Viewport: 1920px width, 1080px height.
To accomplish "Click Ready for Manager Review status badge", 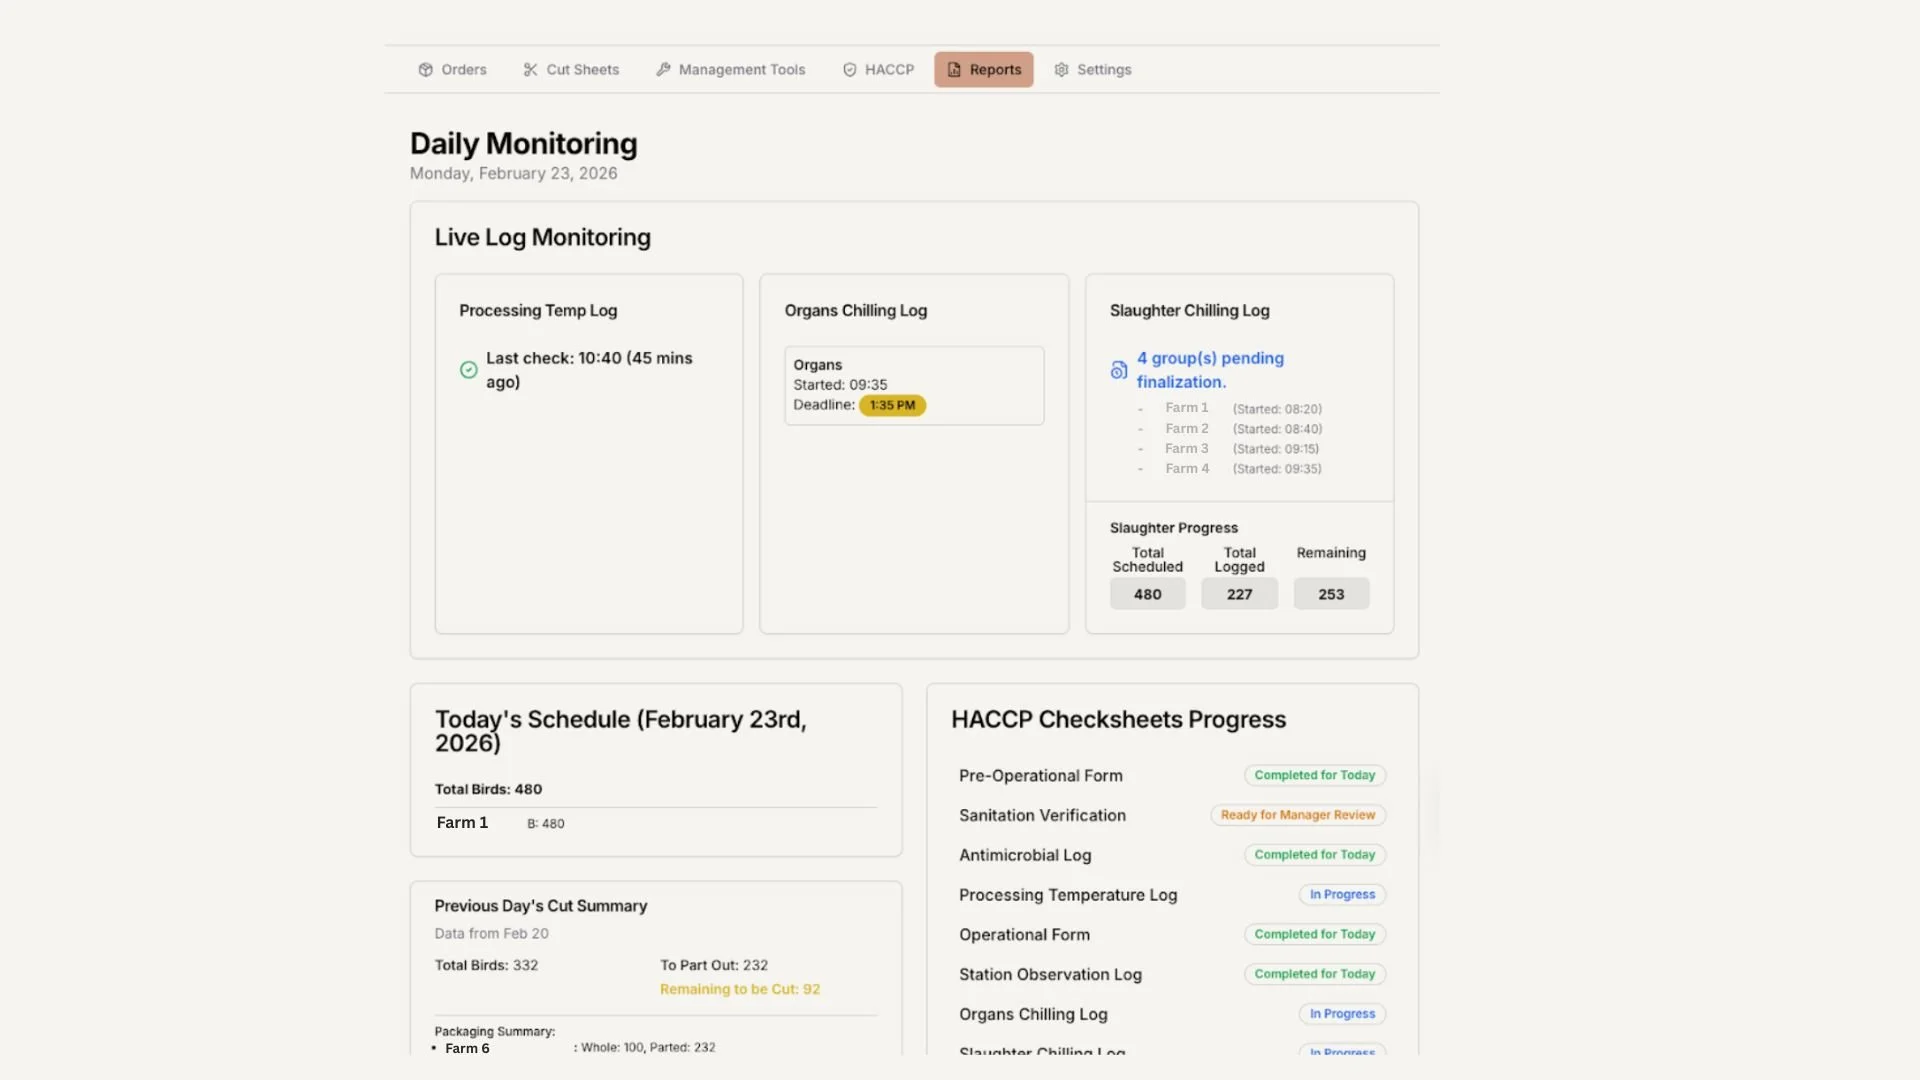I will pos(1297,815).
